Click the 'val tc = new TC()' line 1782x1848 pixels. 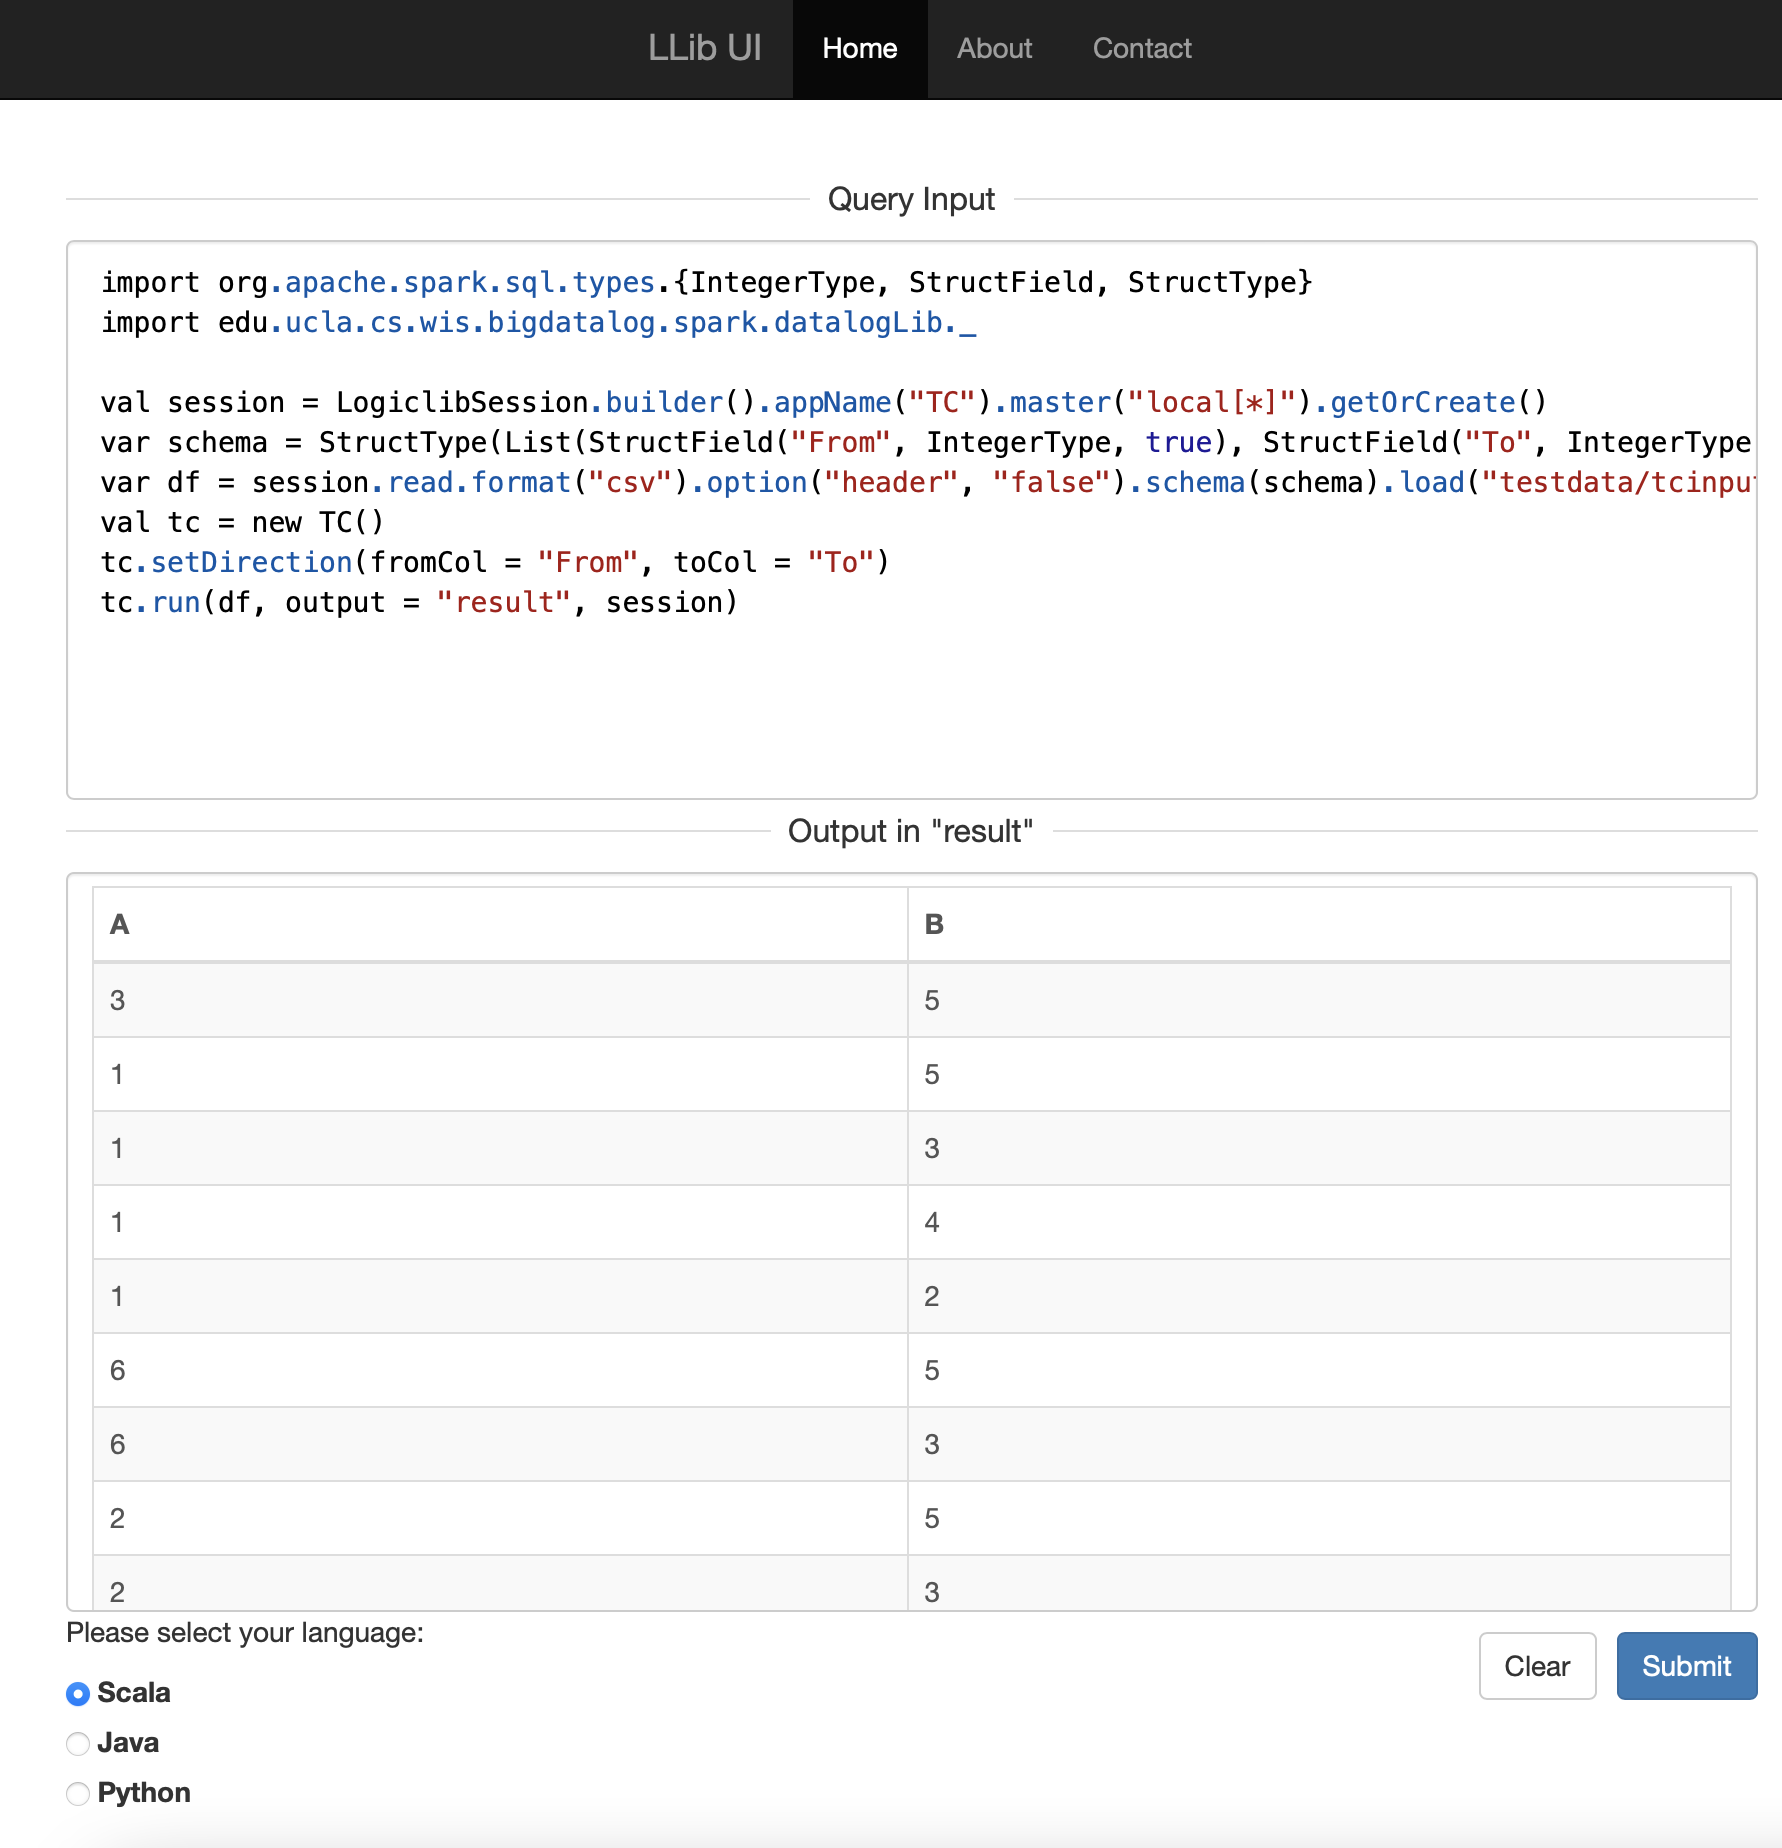tap(242, 523)
